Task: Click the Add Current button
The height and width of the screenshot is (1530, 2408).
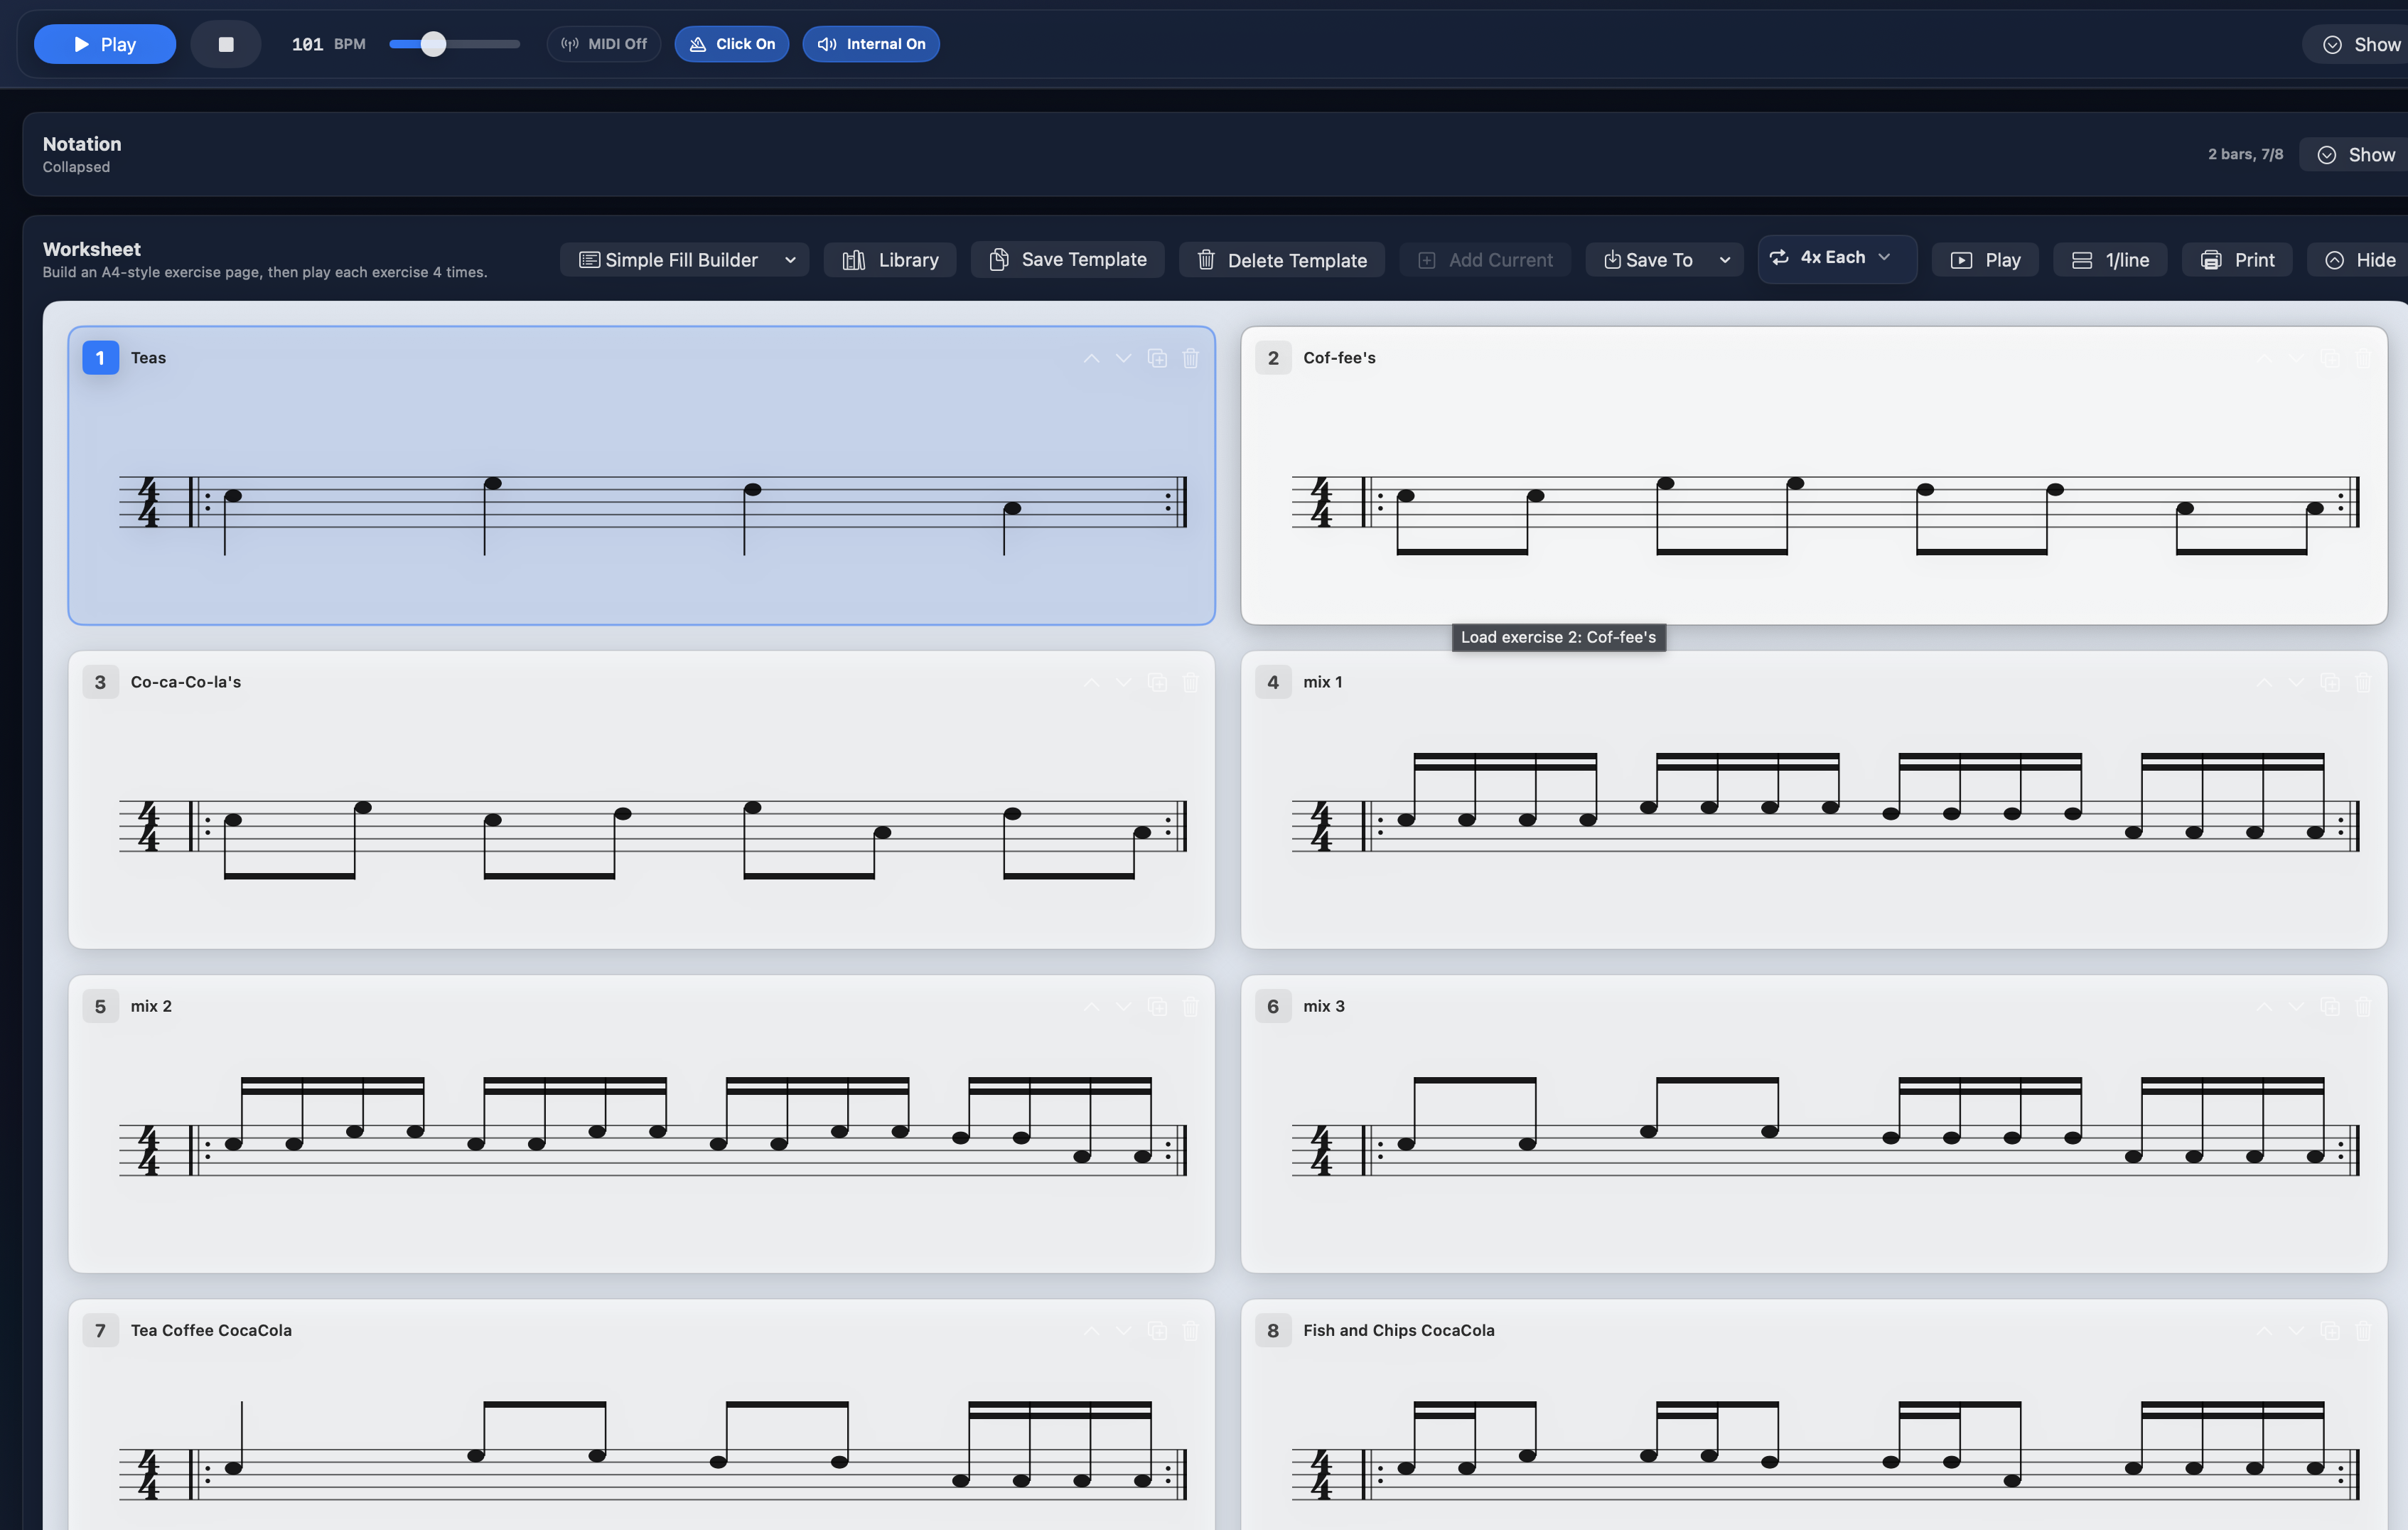Action: tap(1485, 260)
